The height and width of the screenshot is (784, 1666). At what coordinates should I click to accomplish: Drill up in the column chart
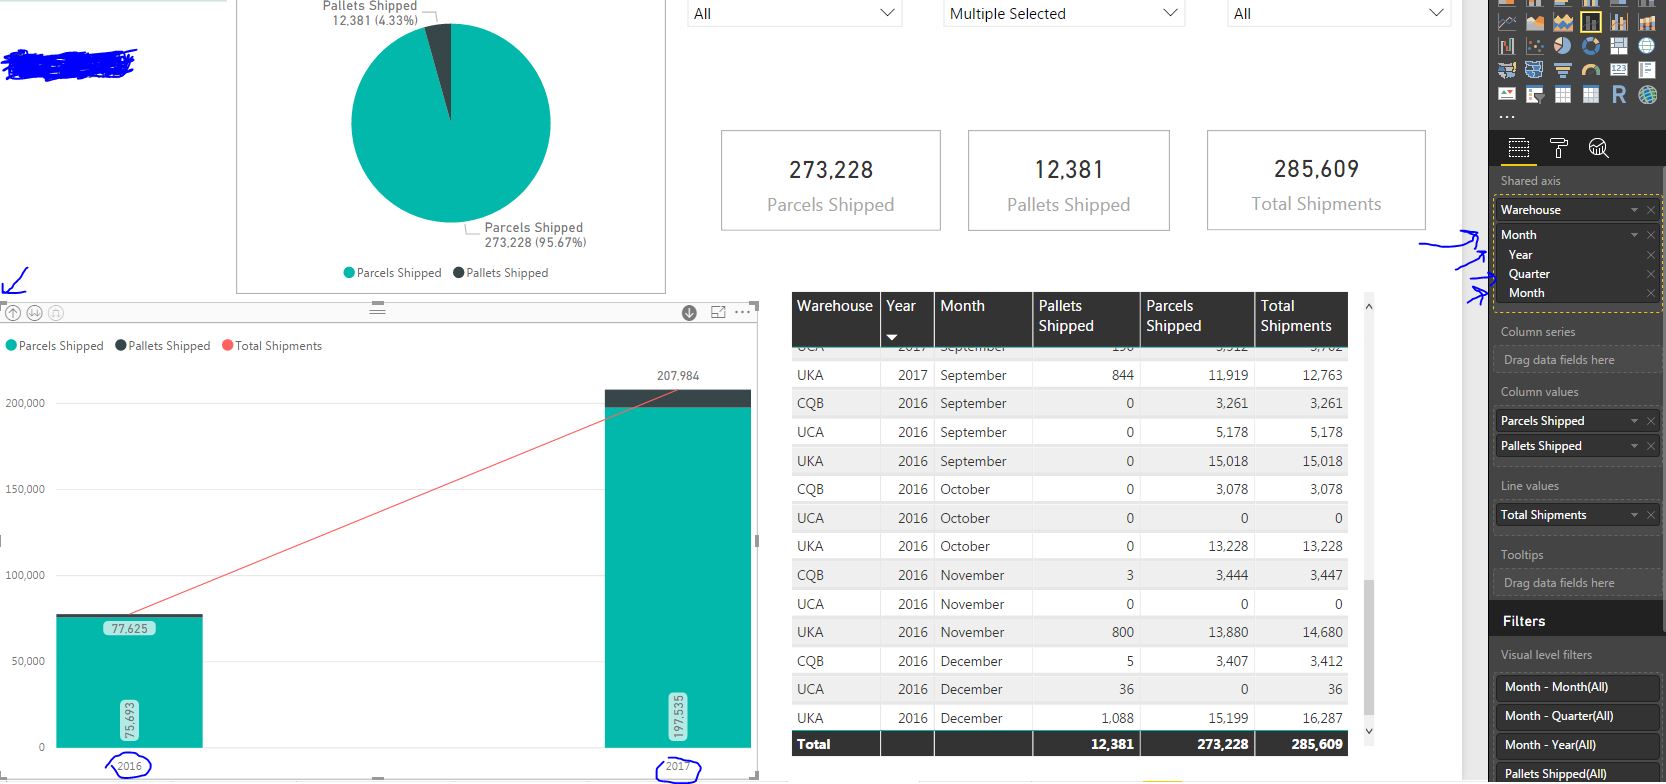point(13,313)
